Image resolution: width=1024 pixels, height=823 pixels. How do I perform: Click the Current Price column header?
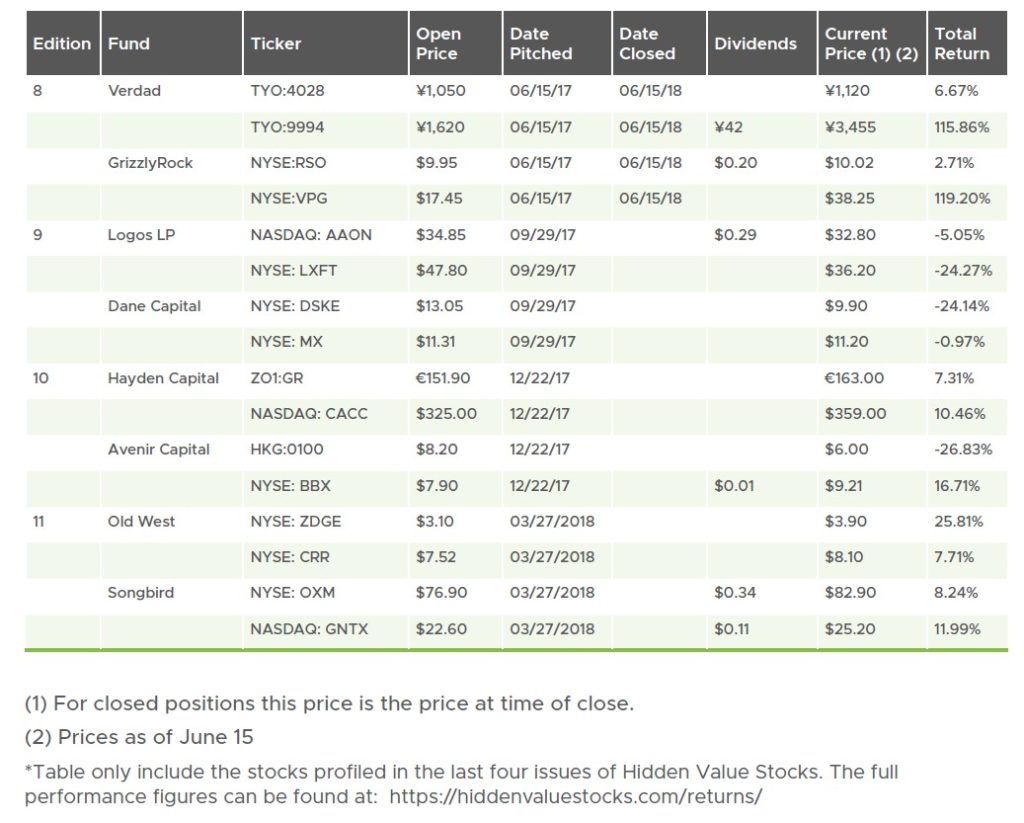point(870,44)
